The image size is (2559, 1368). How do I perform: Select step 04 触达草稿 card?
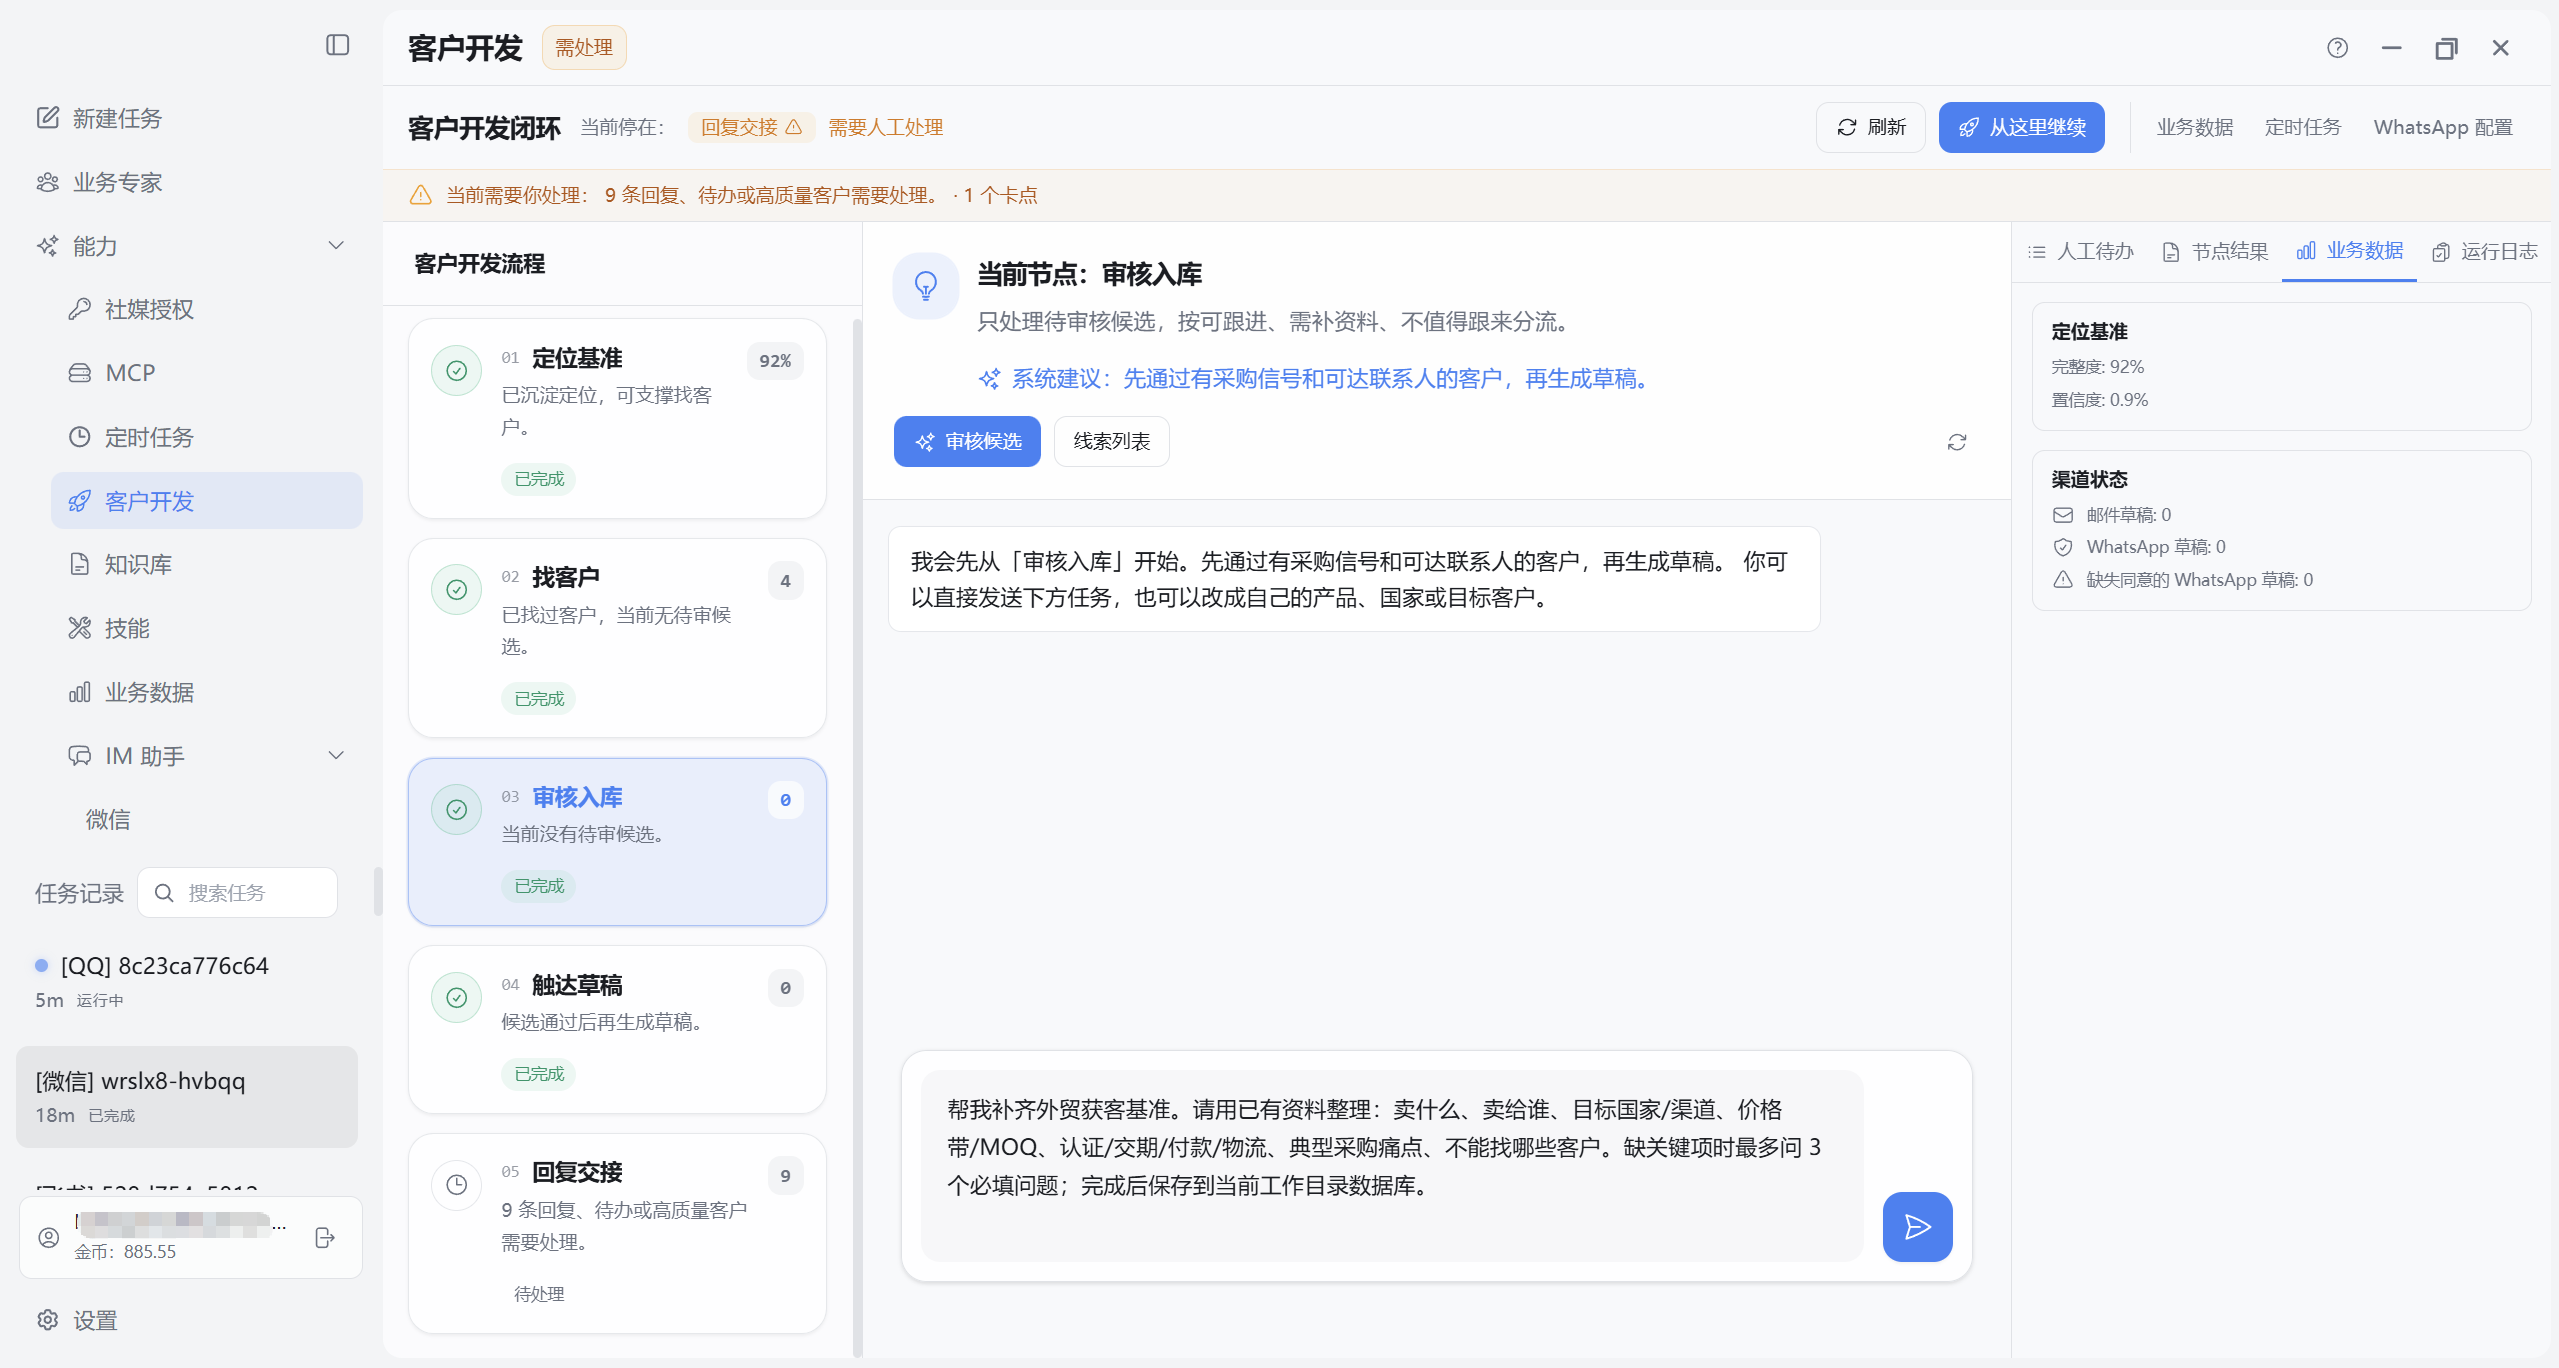coord(617,1029)
